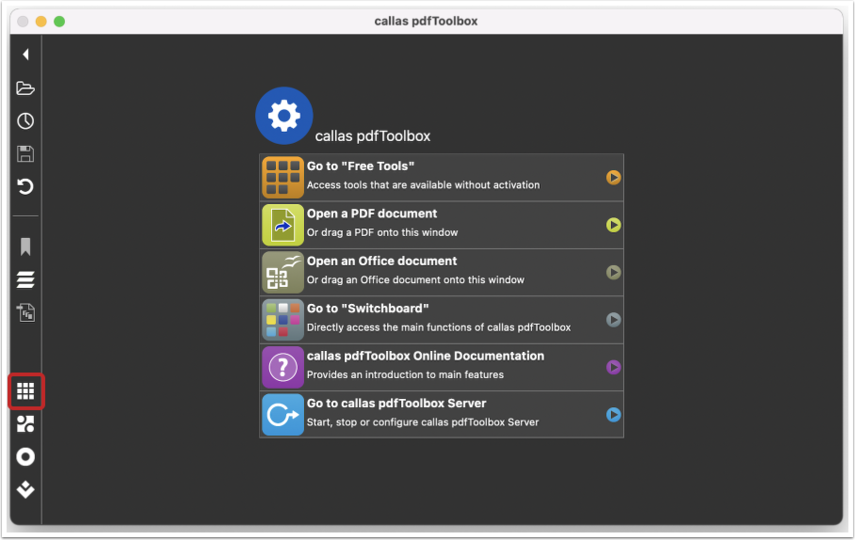Click 'Start, stop or configure callas pdfToolbox Server'
Screen dimensions: 855x540
423,422
